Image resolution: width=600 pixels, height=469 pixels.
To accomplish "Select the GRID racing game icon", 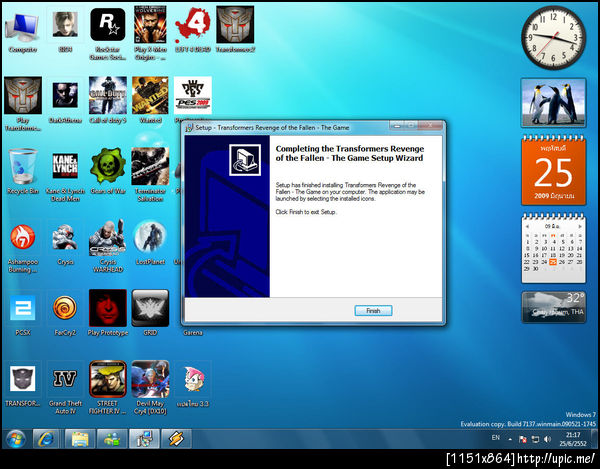I will click(x=150, y=313).
